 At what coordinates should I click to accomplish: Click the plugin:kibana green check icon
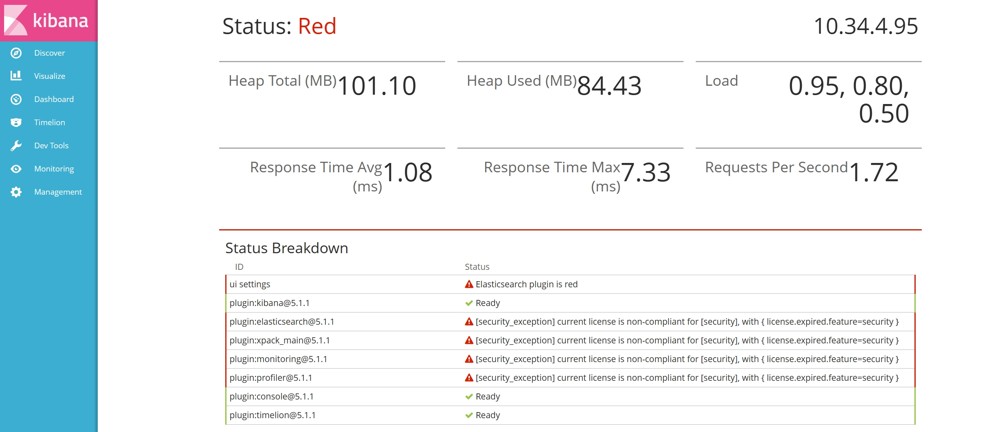(x=469, y=303)
